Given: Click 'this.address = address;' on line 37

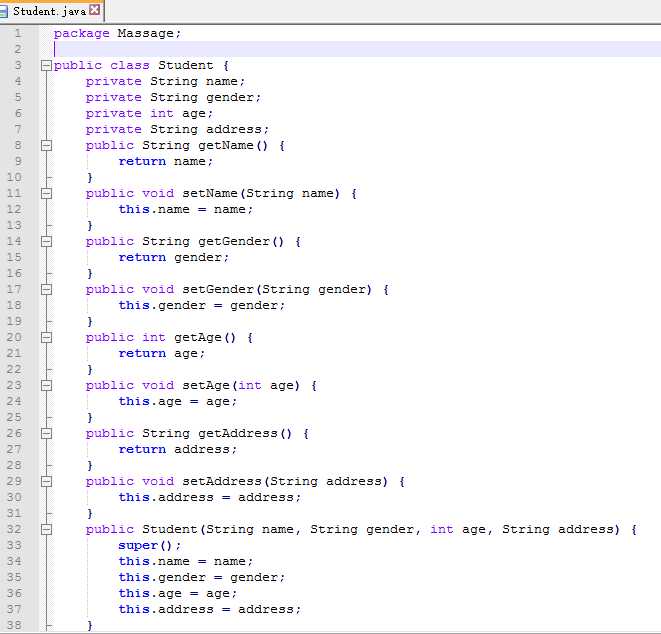Looking at the screenshot, I should click(210, 610).
